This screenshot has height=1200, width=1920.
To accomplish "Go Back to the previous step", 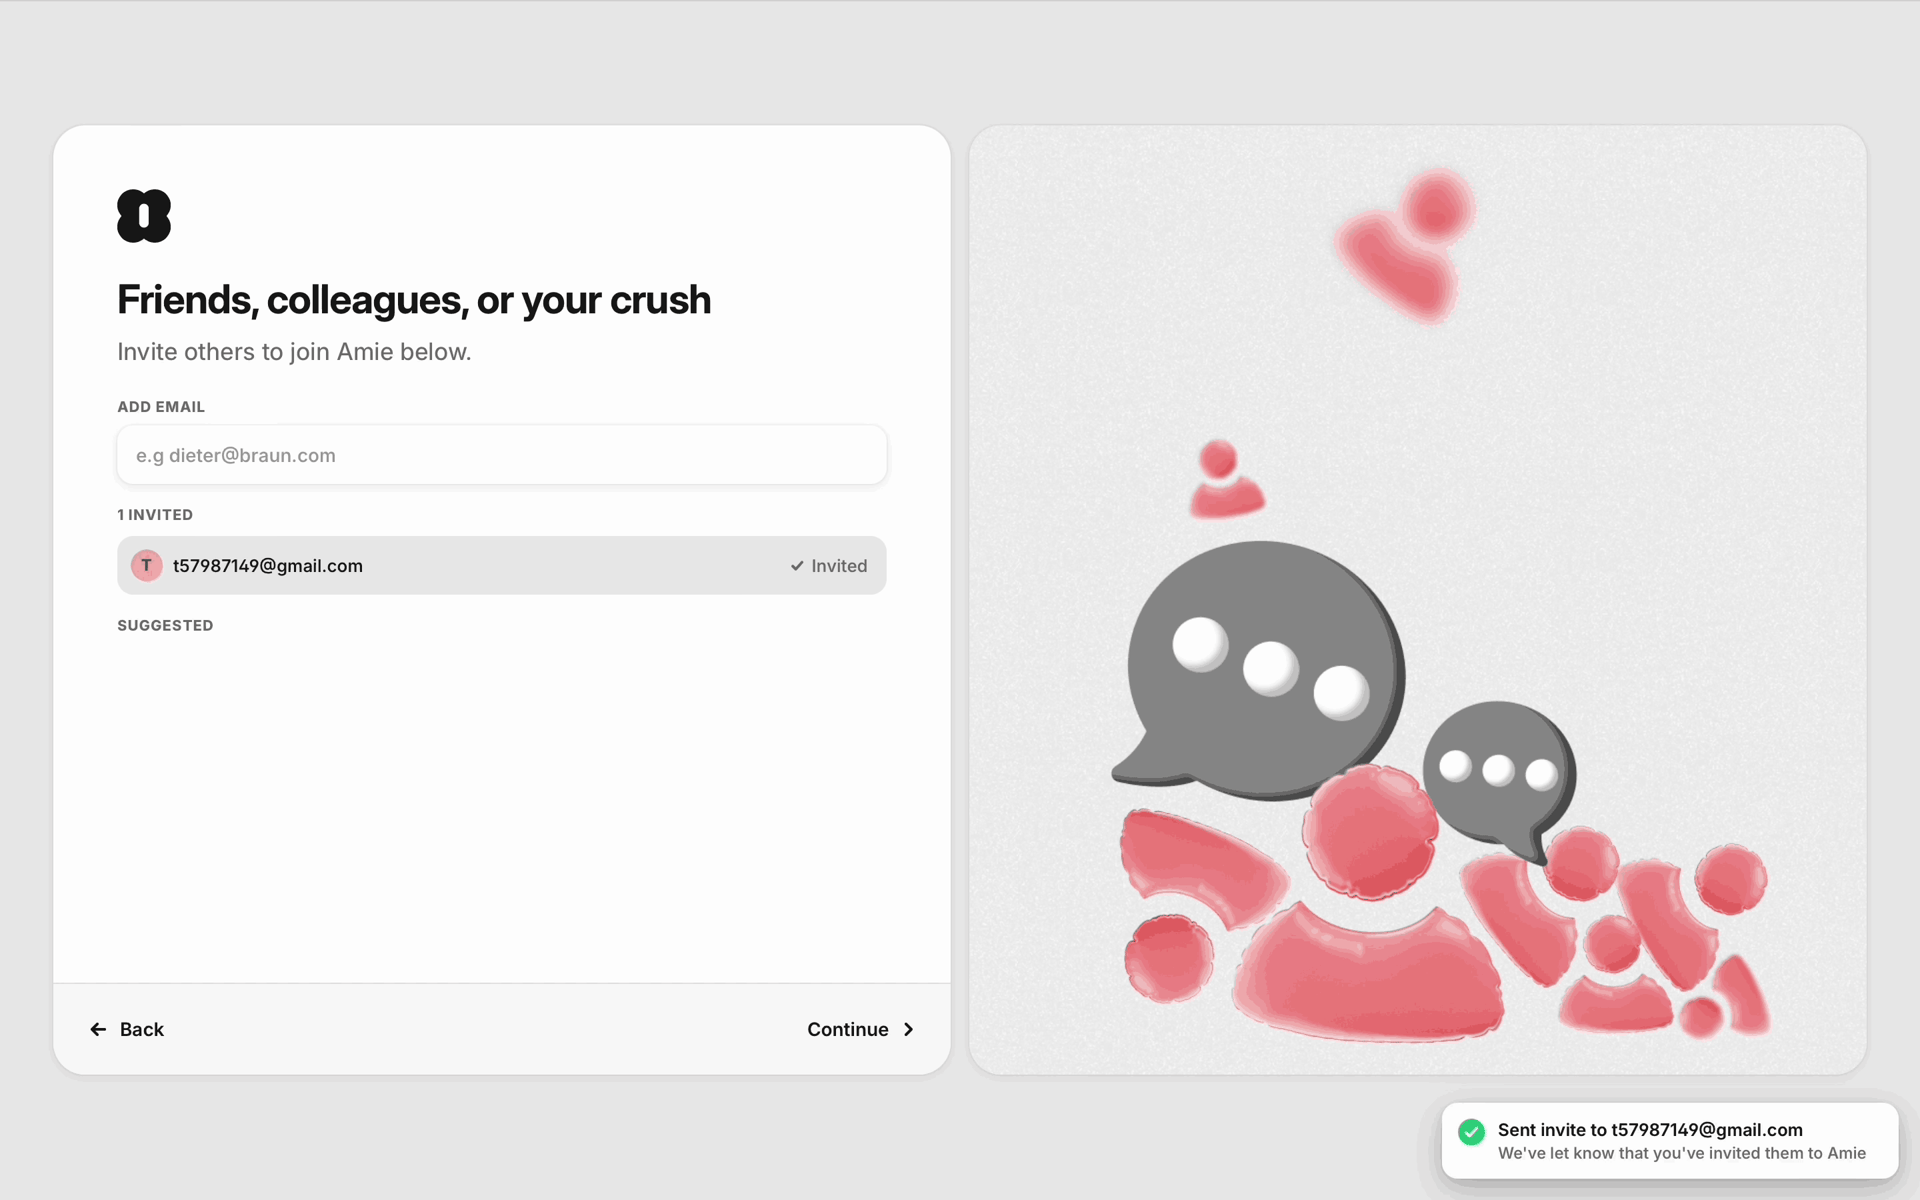I will point(127,1029).
